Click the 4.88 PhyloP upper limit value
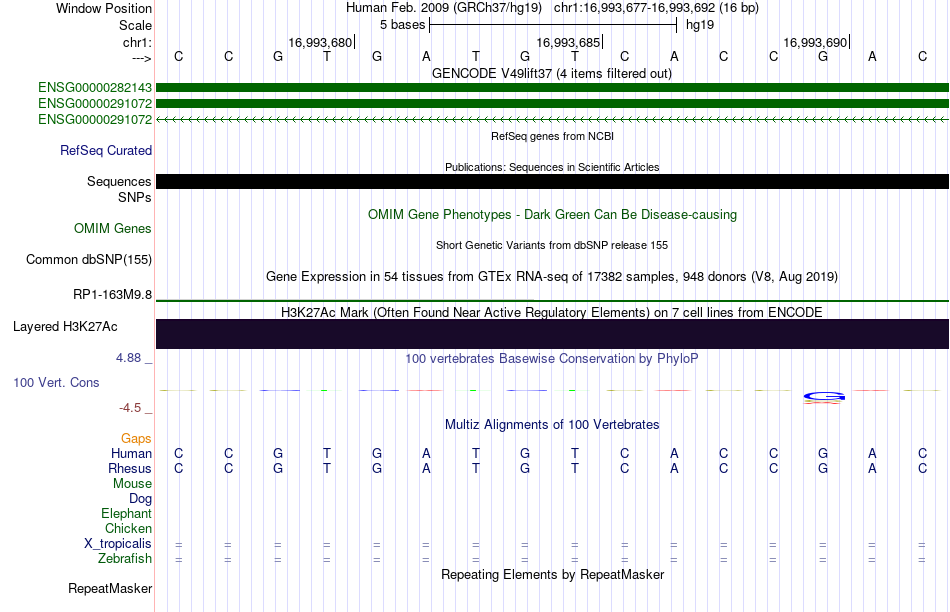Image resolution: width=950 pixels, height=612 pixels. [x=128, y=358]
